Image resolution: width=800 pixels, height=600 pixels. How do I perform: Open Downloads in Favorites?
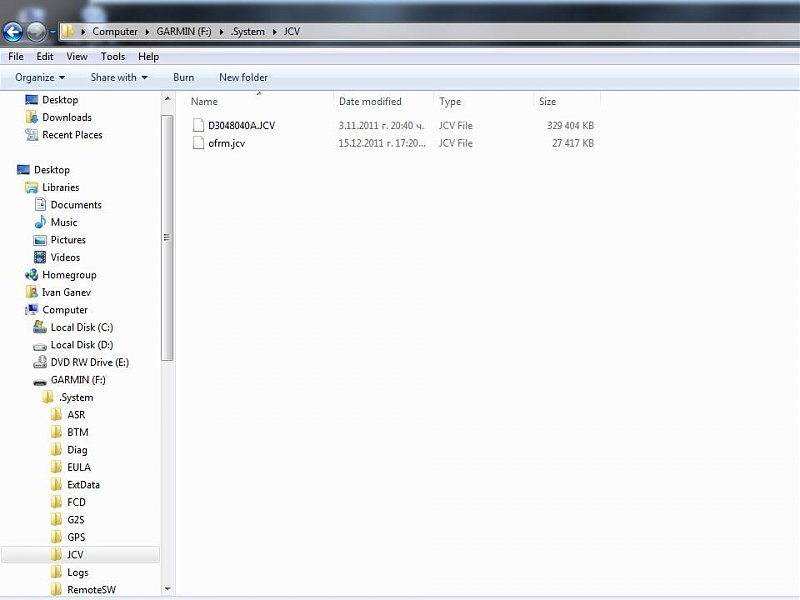tap(67, 117)
